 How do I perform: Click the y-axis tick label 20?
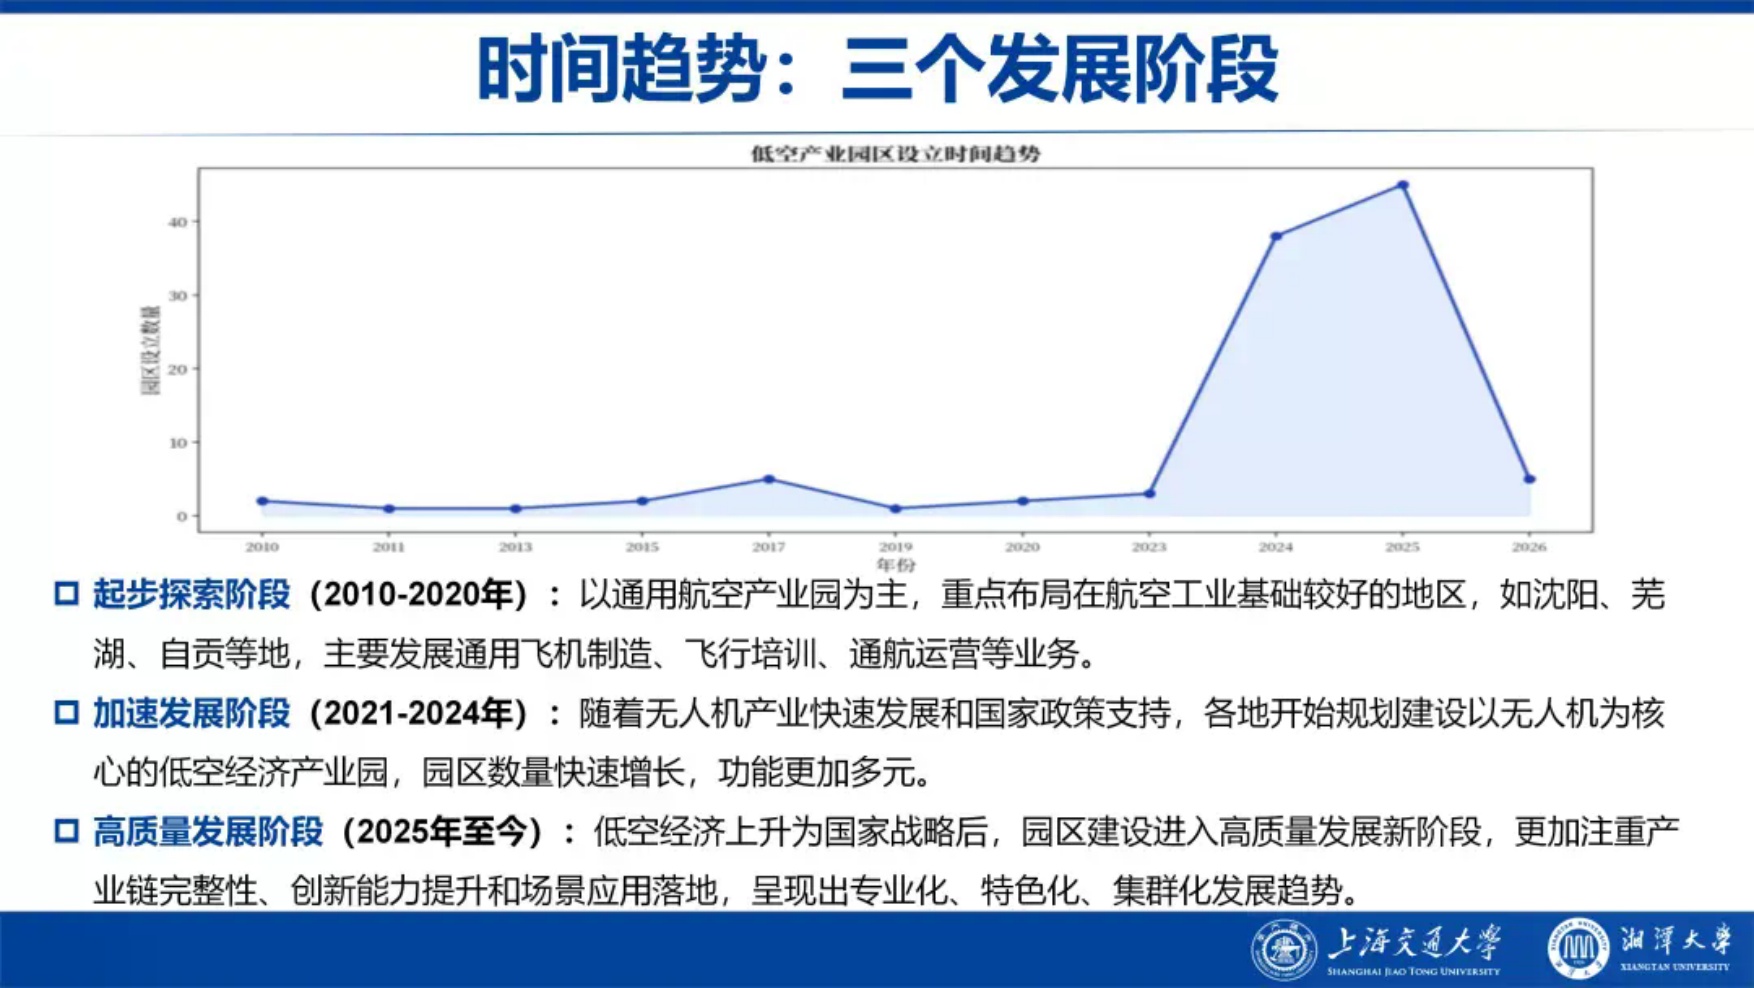178,369
